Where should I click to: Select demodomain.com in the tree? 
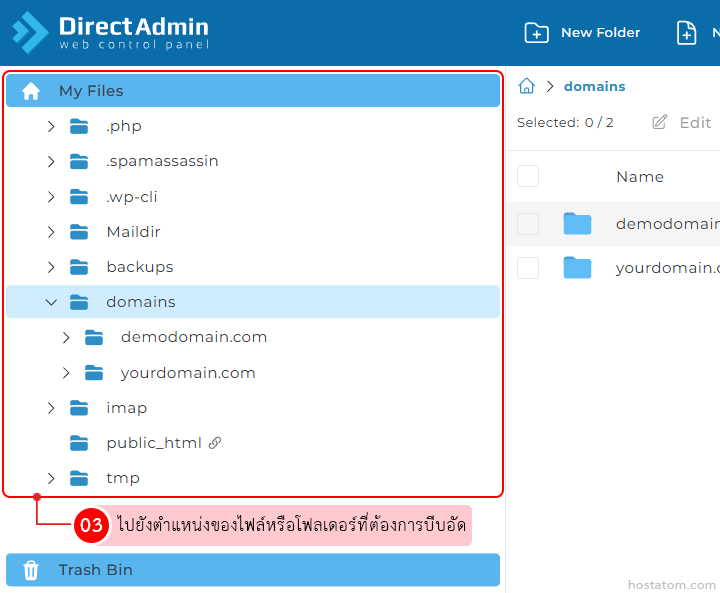coord(194,338)
